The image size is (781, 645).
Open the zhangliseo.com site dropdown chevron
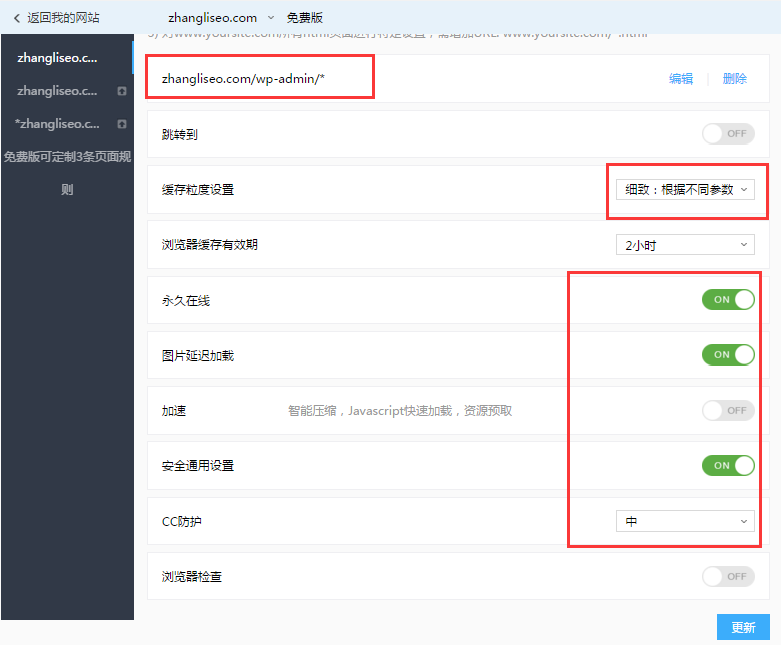click(271, 18)
